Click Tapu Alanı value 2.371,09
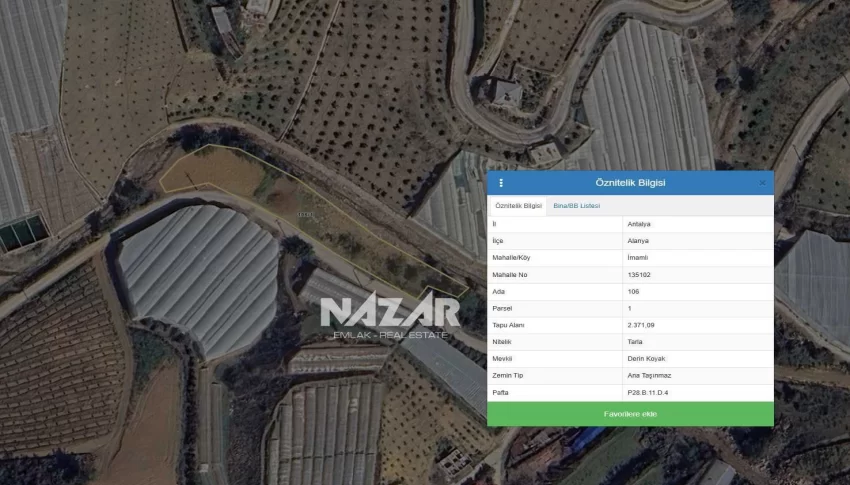Screen dimensions: 850x485 (642, 325)
